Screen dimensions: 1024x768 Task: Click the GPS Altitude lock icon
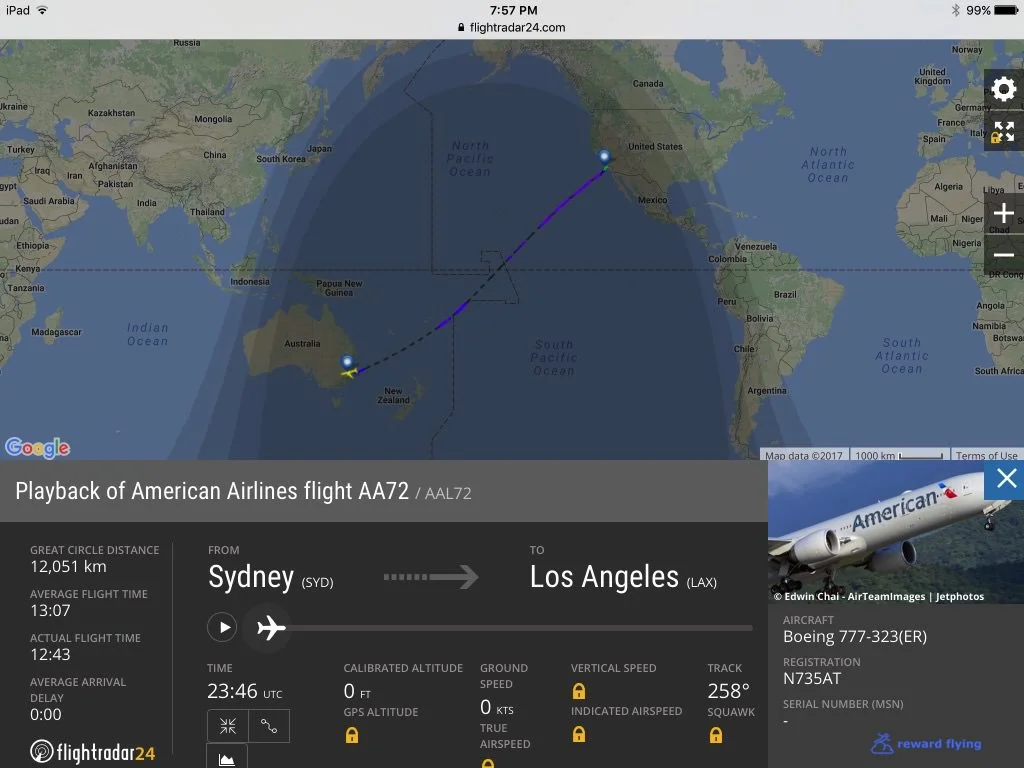(x=351, y=736)
